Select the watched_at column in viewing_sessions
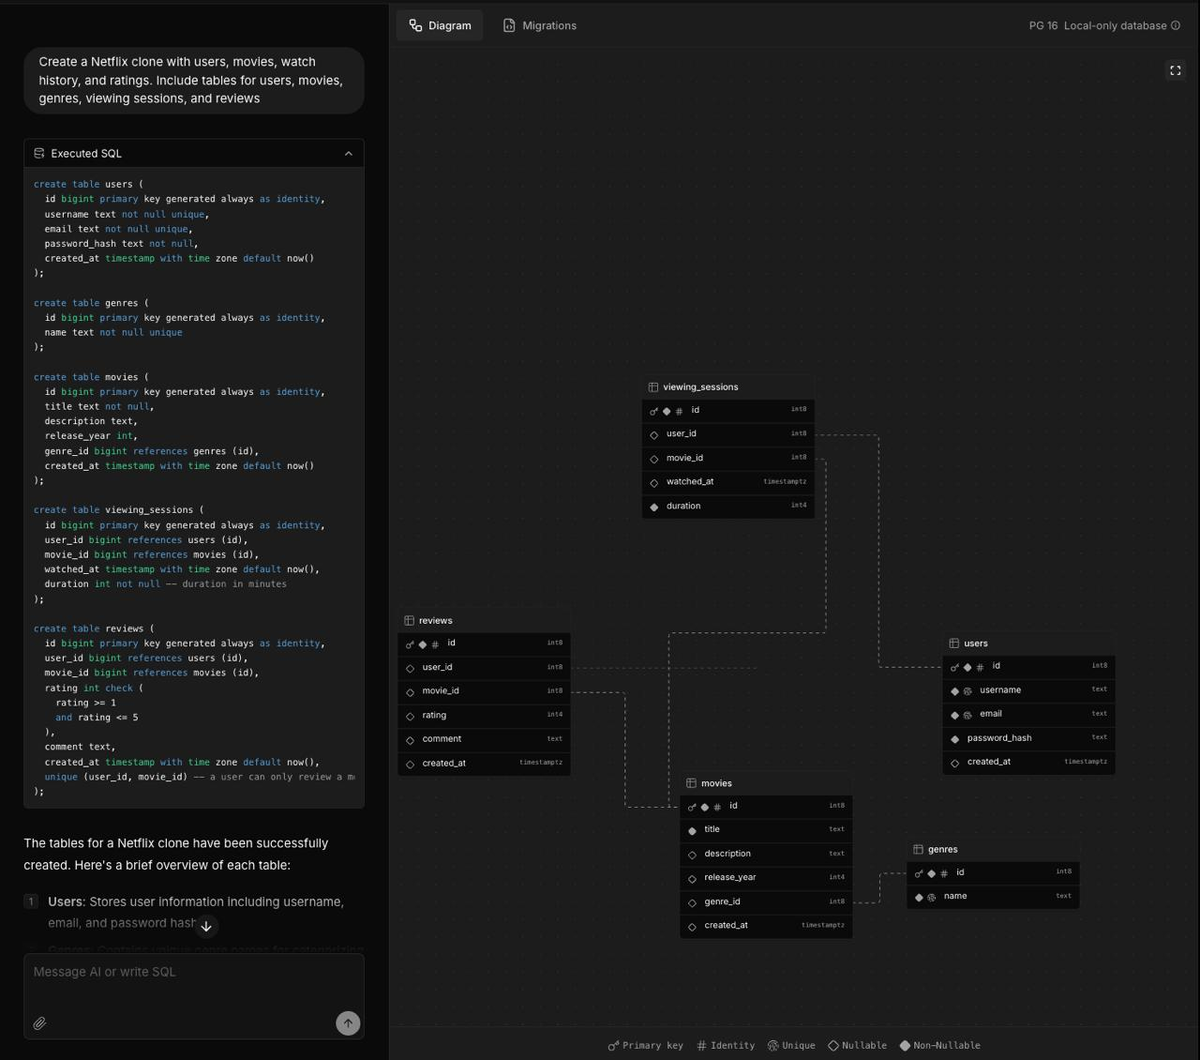1200x1060 pixels. pyautogui.click(x=728, y=482)
